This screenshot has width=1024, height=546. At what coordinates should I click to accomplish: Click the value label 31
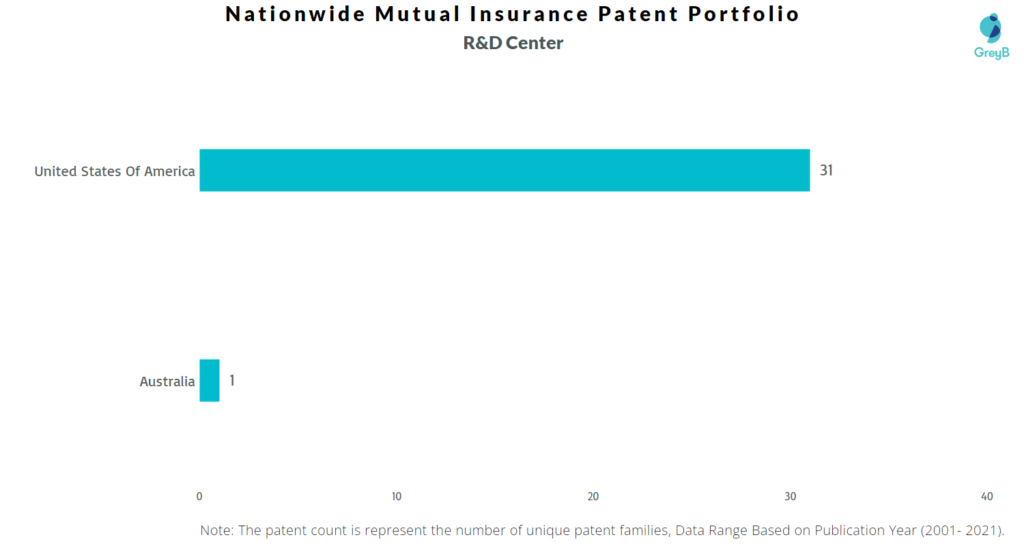[x=826, y=170]
